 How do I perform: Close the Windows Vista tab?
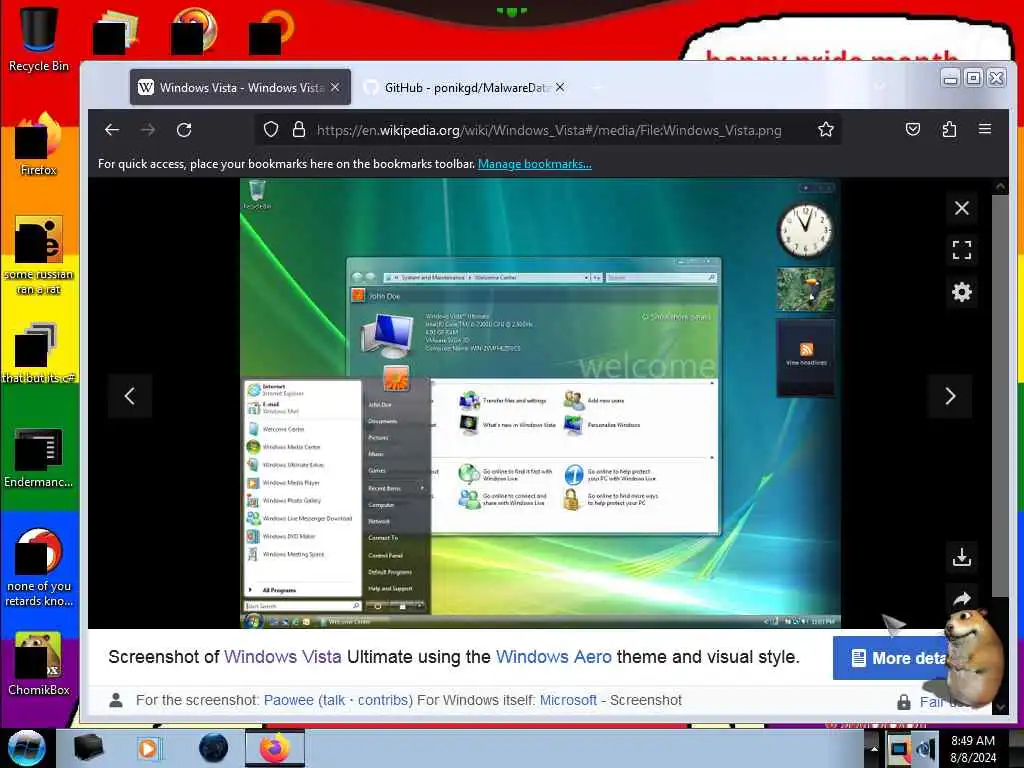click(x=335, y=87)
